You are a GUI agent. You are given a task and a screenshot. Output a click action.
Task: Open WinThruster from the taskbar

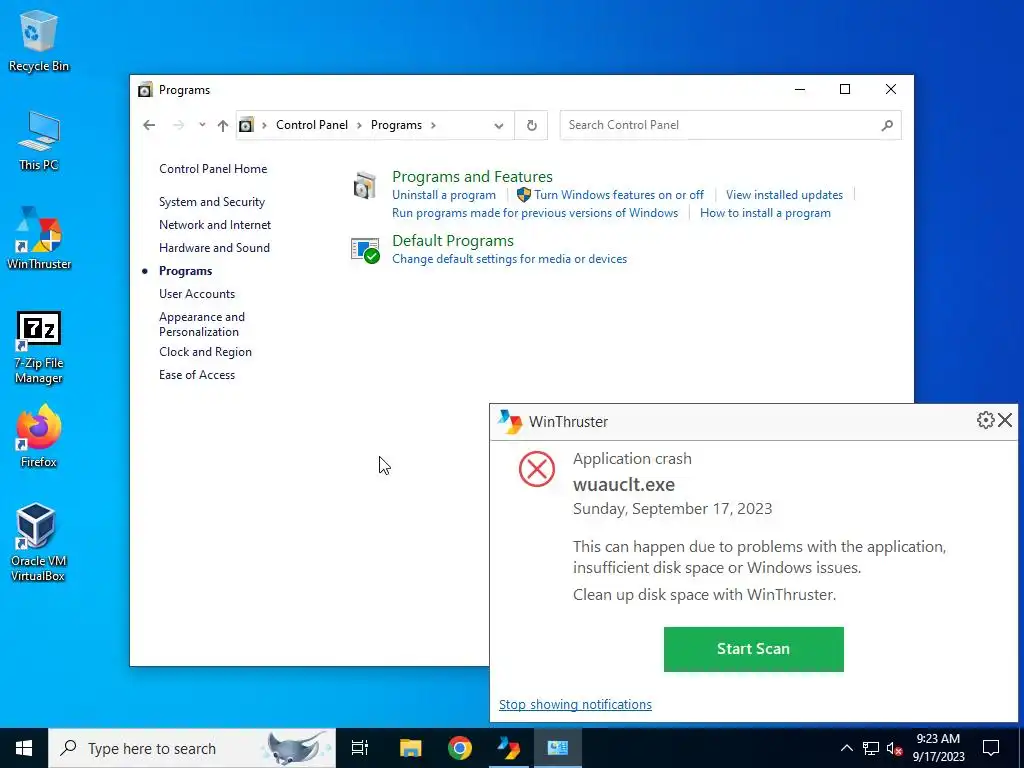[x=509, y=748]
